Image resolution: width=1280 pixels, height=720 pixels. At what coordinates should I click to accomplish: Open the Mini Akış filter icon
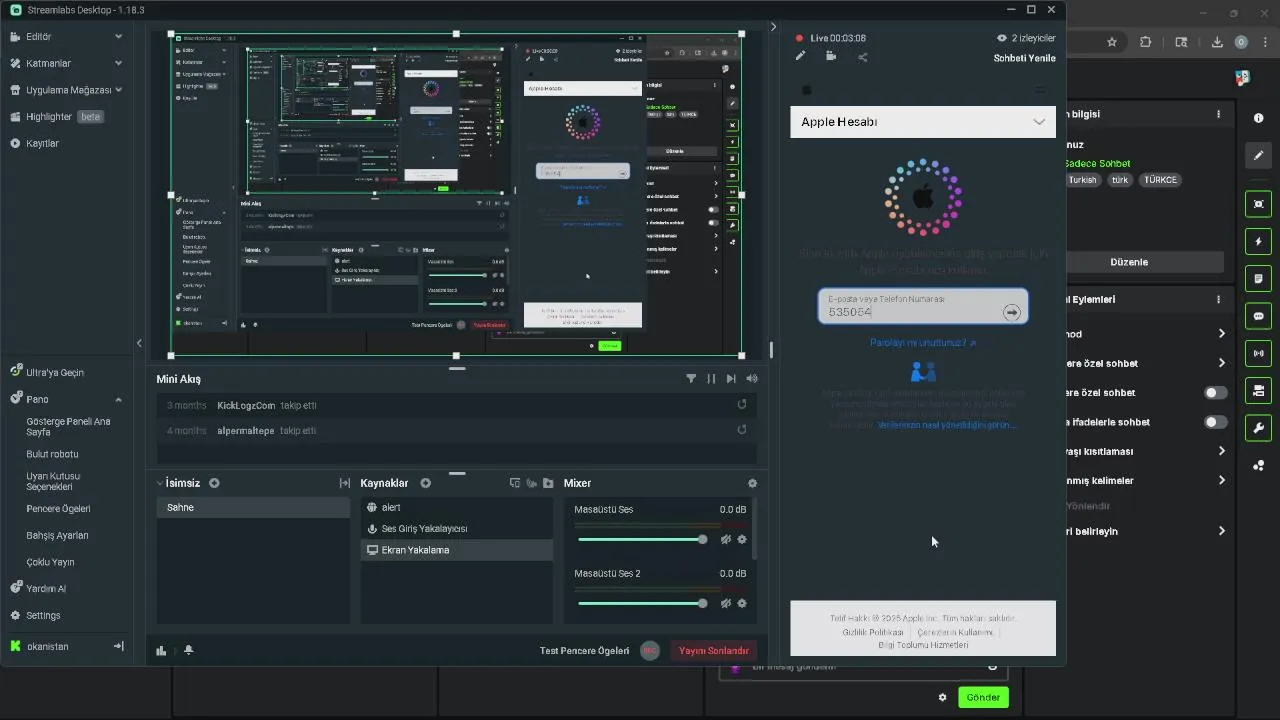tap(691, 379)
